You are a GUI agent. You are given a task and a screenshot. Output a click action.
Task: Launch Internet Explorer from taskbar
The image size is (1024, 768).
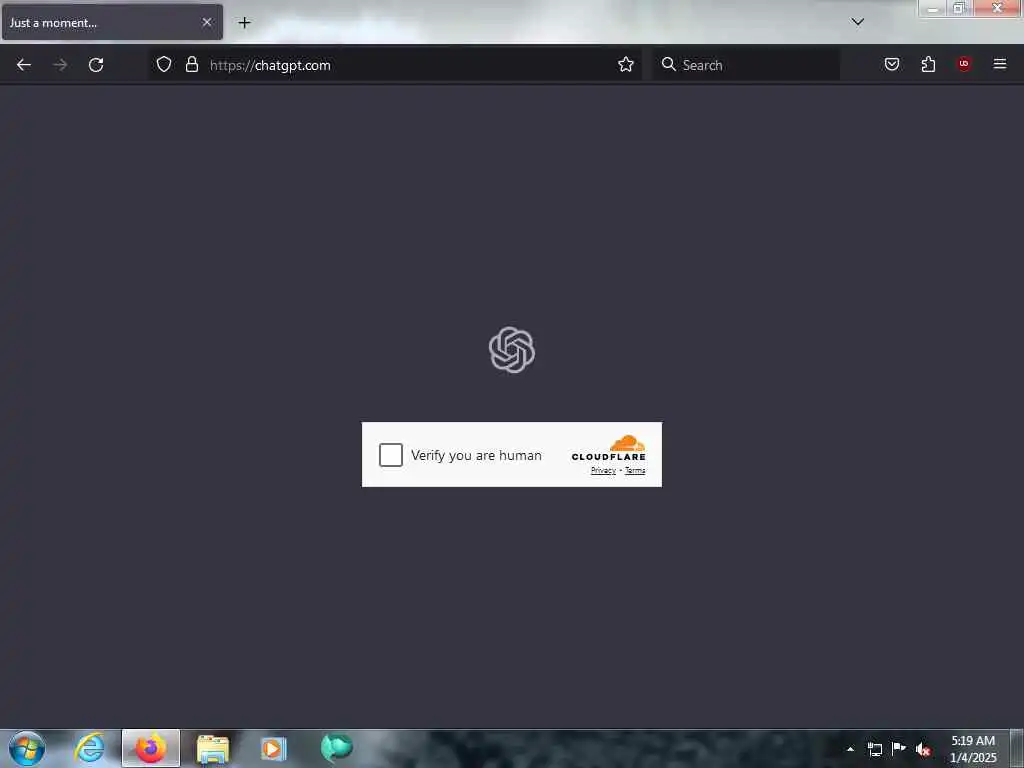coord(89,748)
